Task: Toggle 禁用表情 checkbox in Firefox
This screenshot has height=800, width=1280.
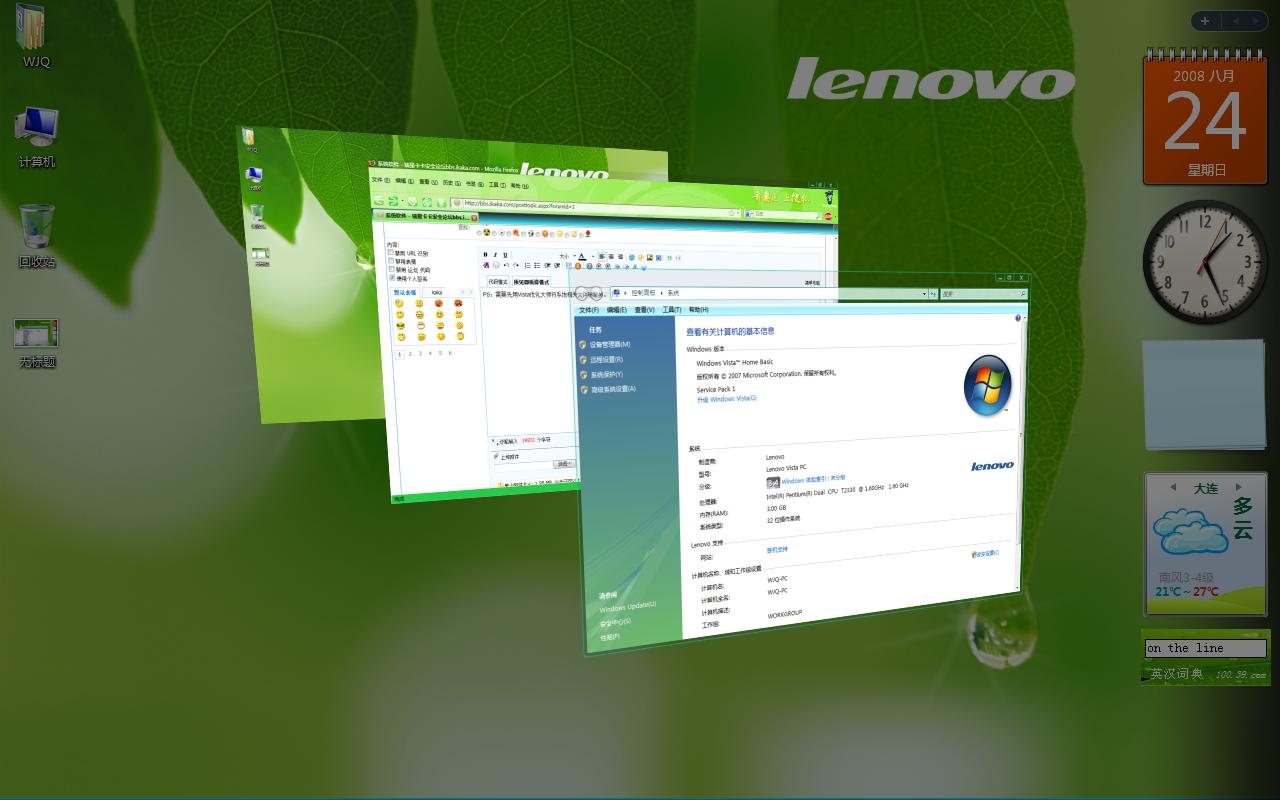Action: point(391,261)
